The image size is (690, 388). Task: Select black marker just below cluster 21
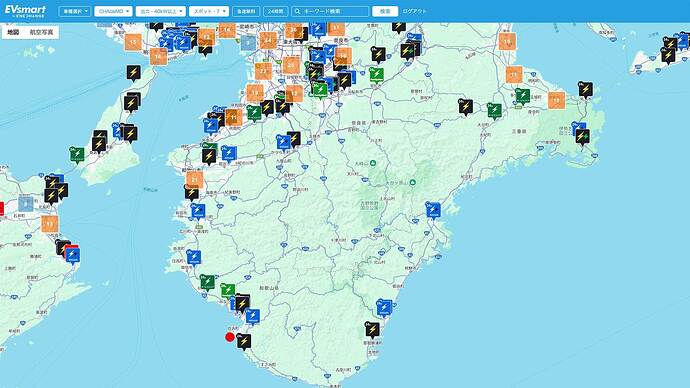pyautogui.click(x=191, y=193)
